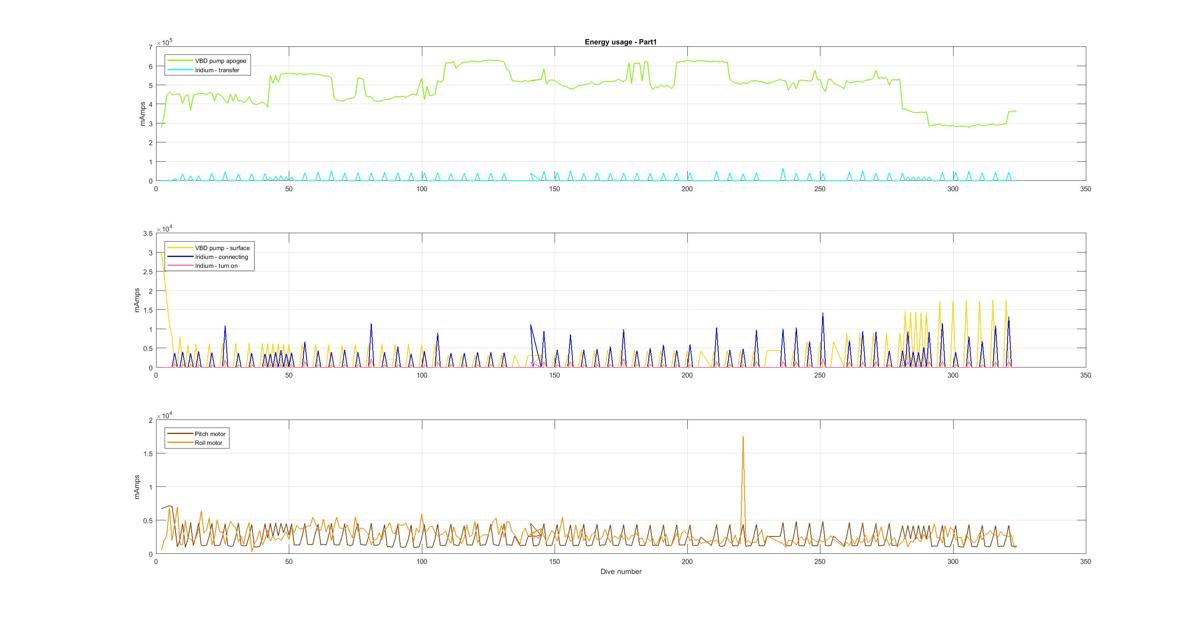Image resolution: width=1200 pixels, height=622 pixels.
Task: Click the 'Dive number' x-axis label
Action: click(x=621, y=572)
